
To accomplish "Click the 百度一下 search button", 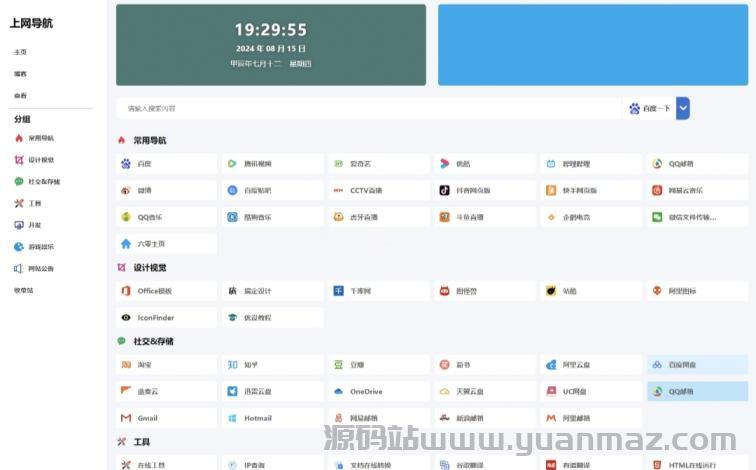I will 650,108.
